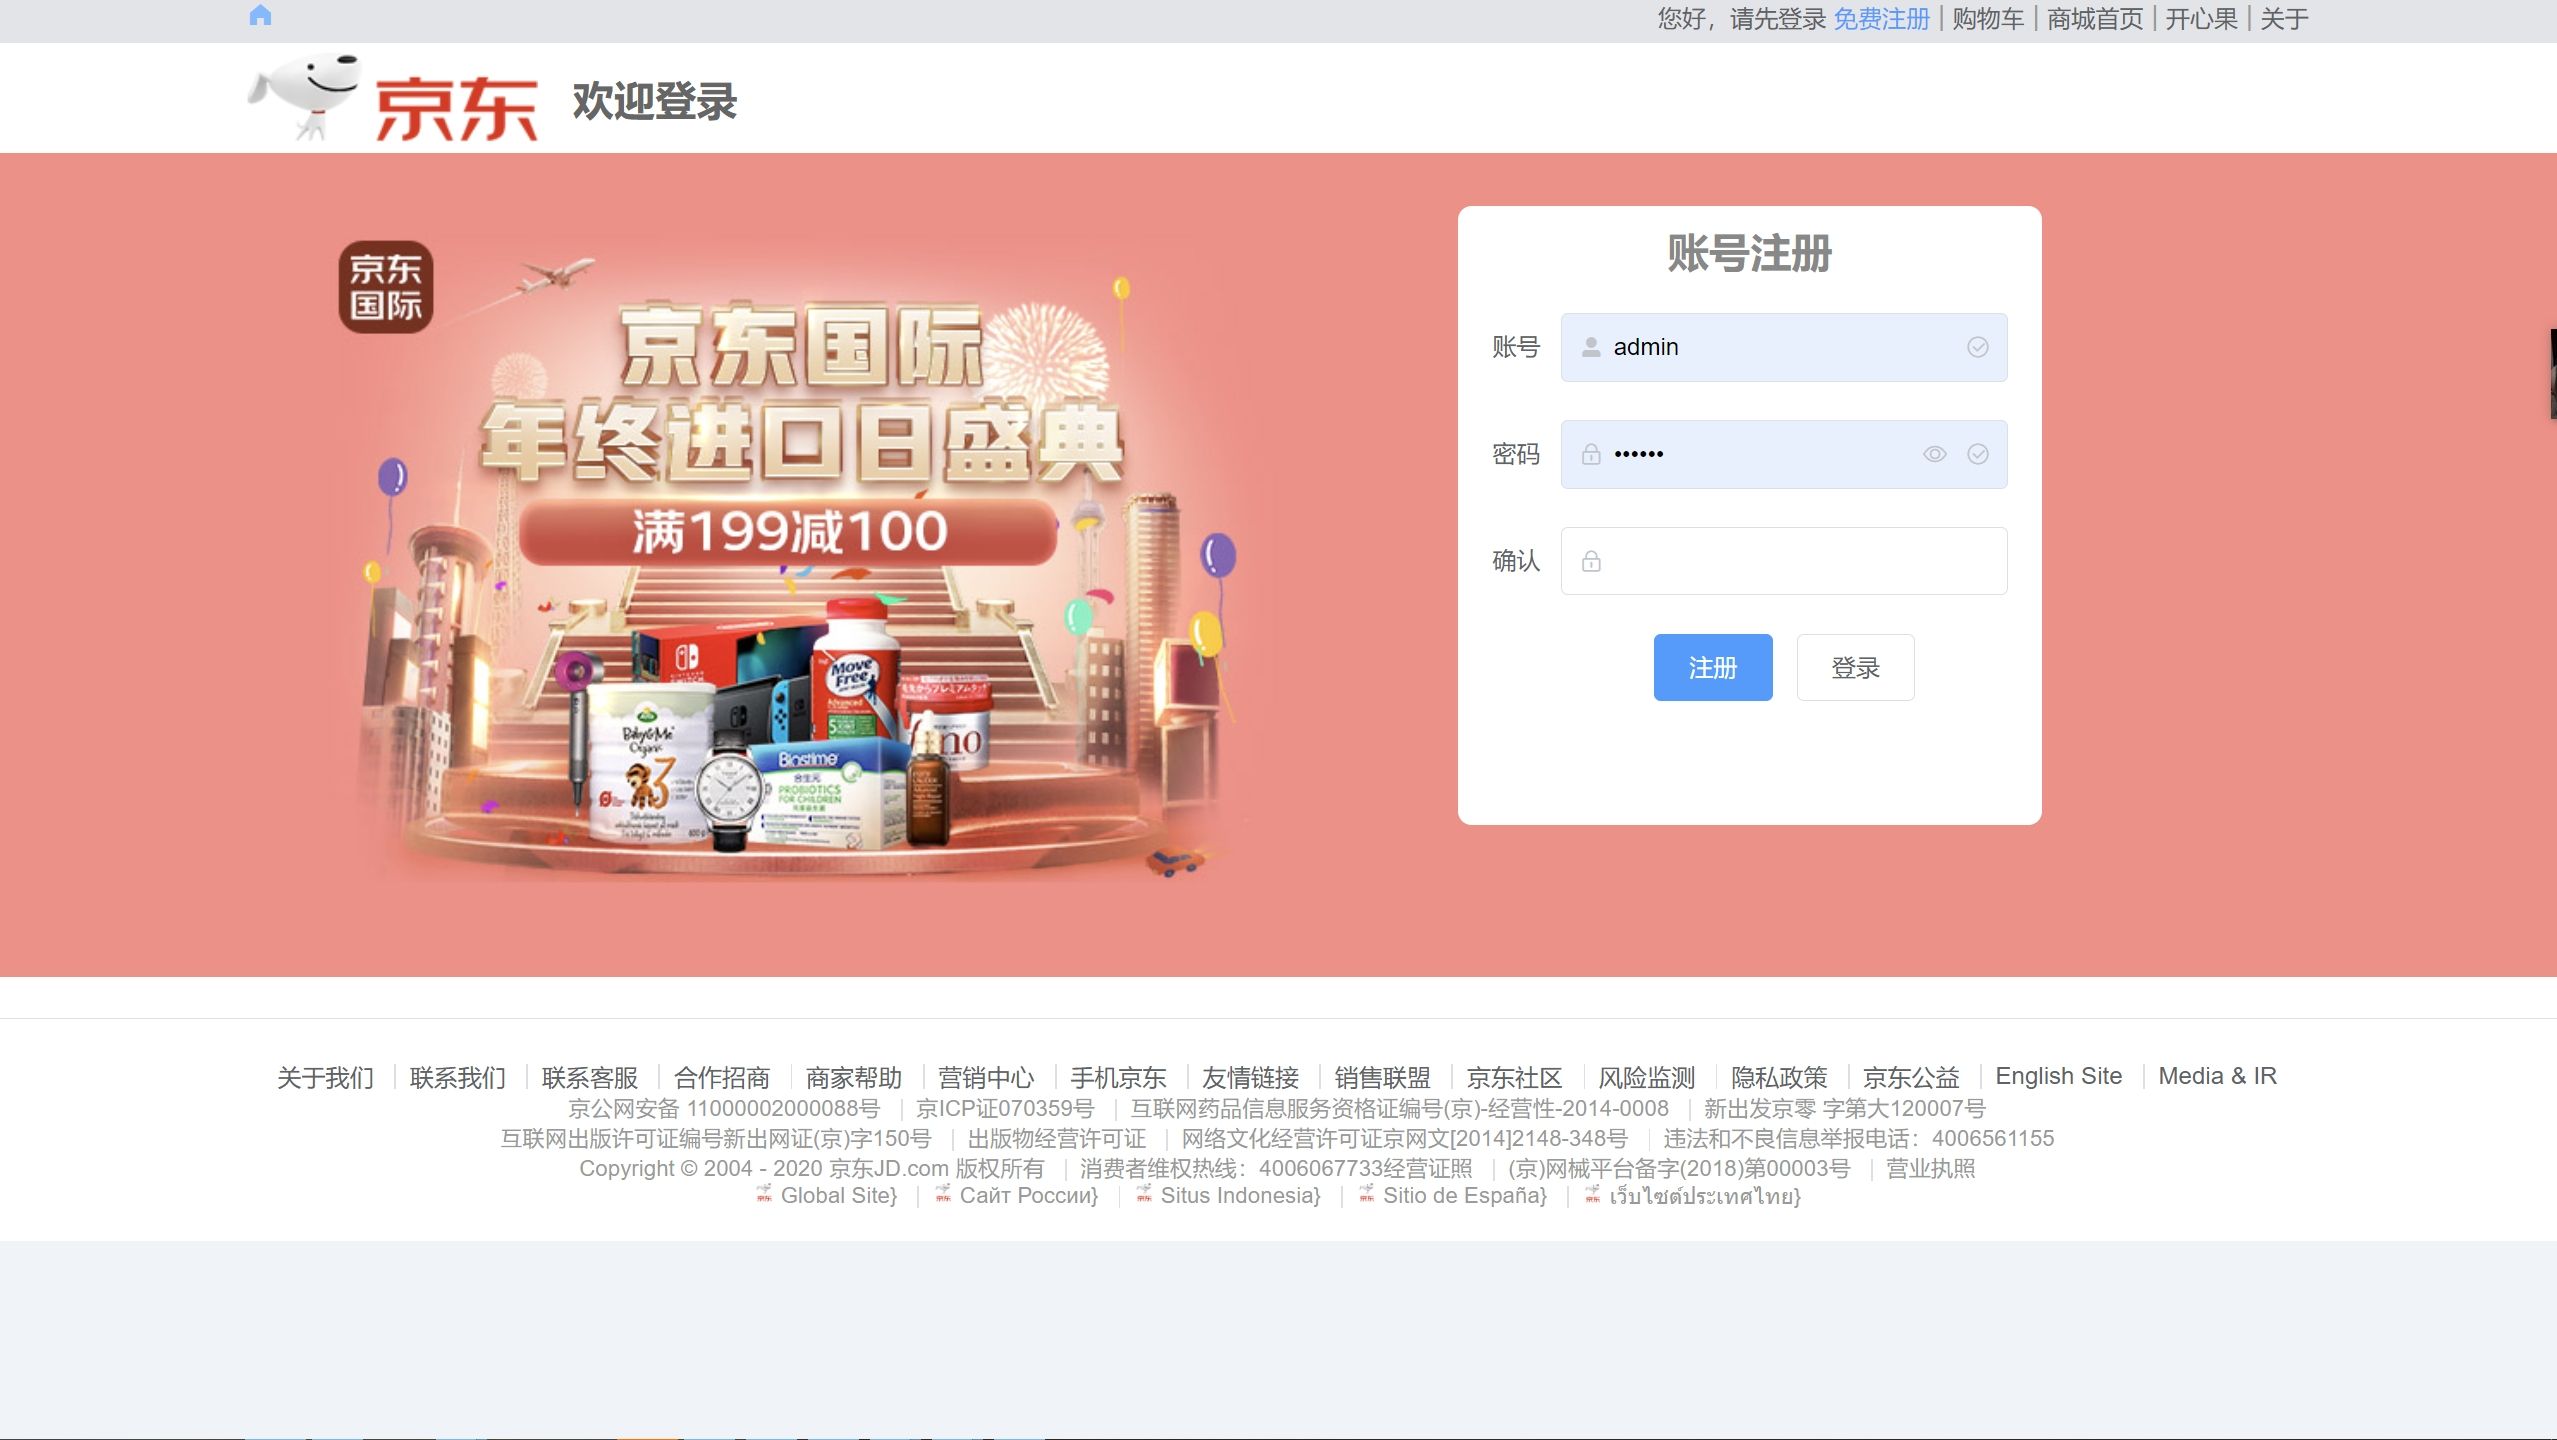Open Media & IR footer link
The image size is (2557, 1440).
[x=2217, y=1076]
